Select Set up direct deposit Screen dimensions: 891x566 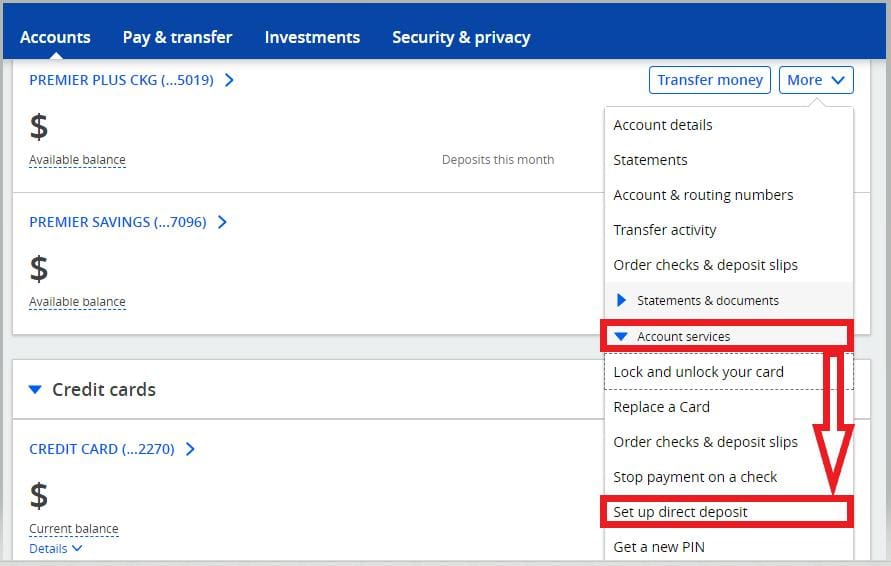tap(680, 512)
